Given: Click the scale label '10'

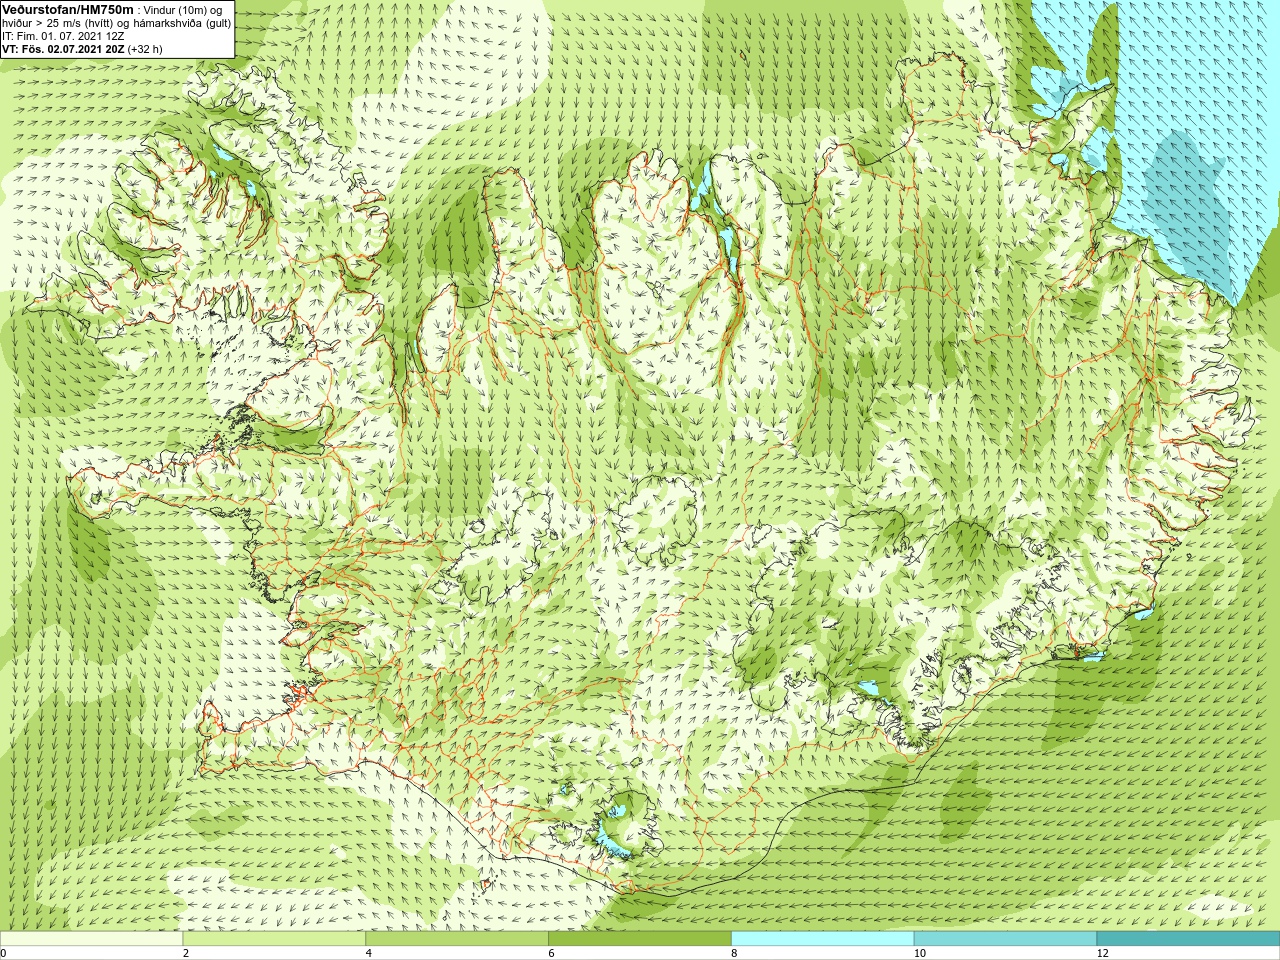Looking at the screenshot, I should [x=920, y=953].
